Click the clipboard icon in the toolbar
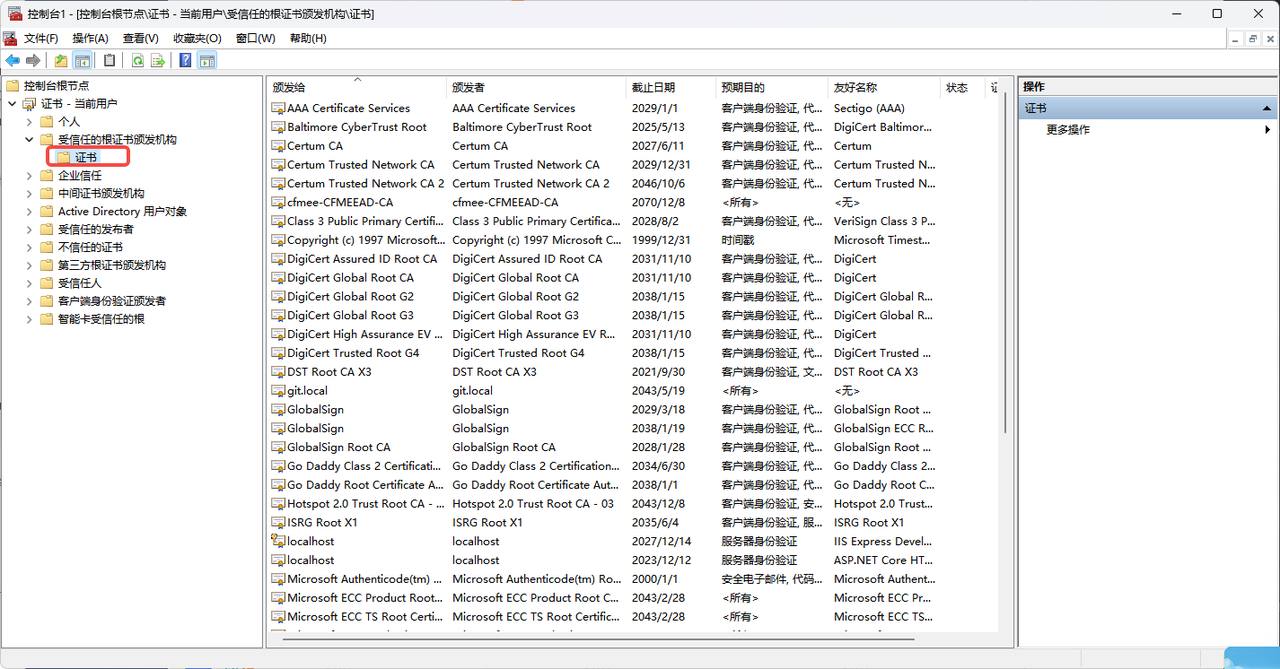1280x669 pixels. tap(110, 60)
